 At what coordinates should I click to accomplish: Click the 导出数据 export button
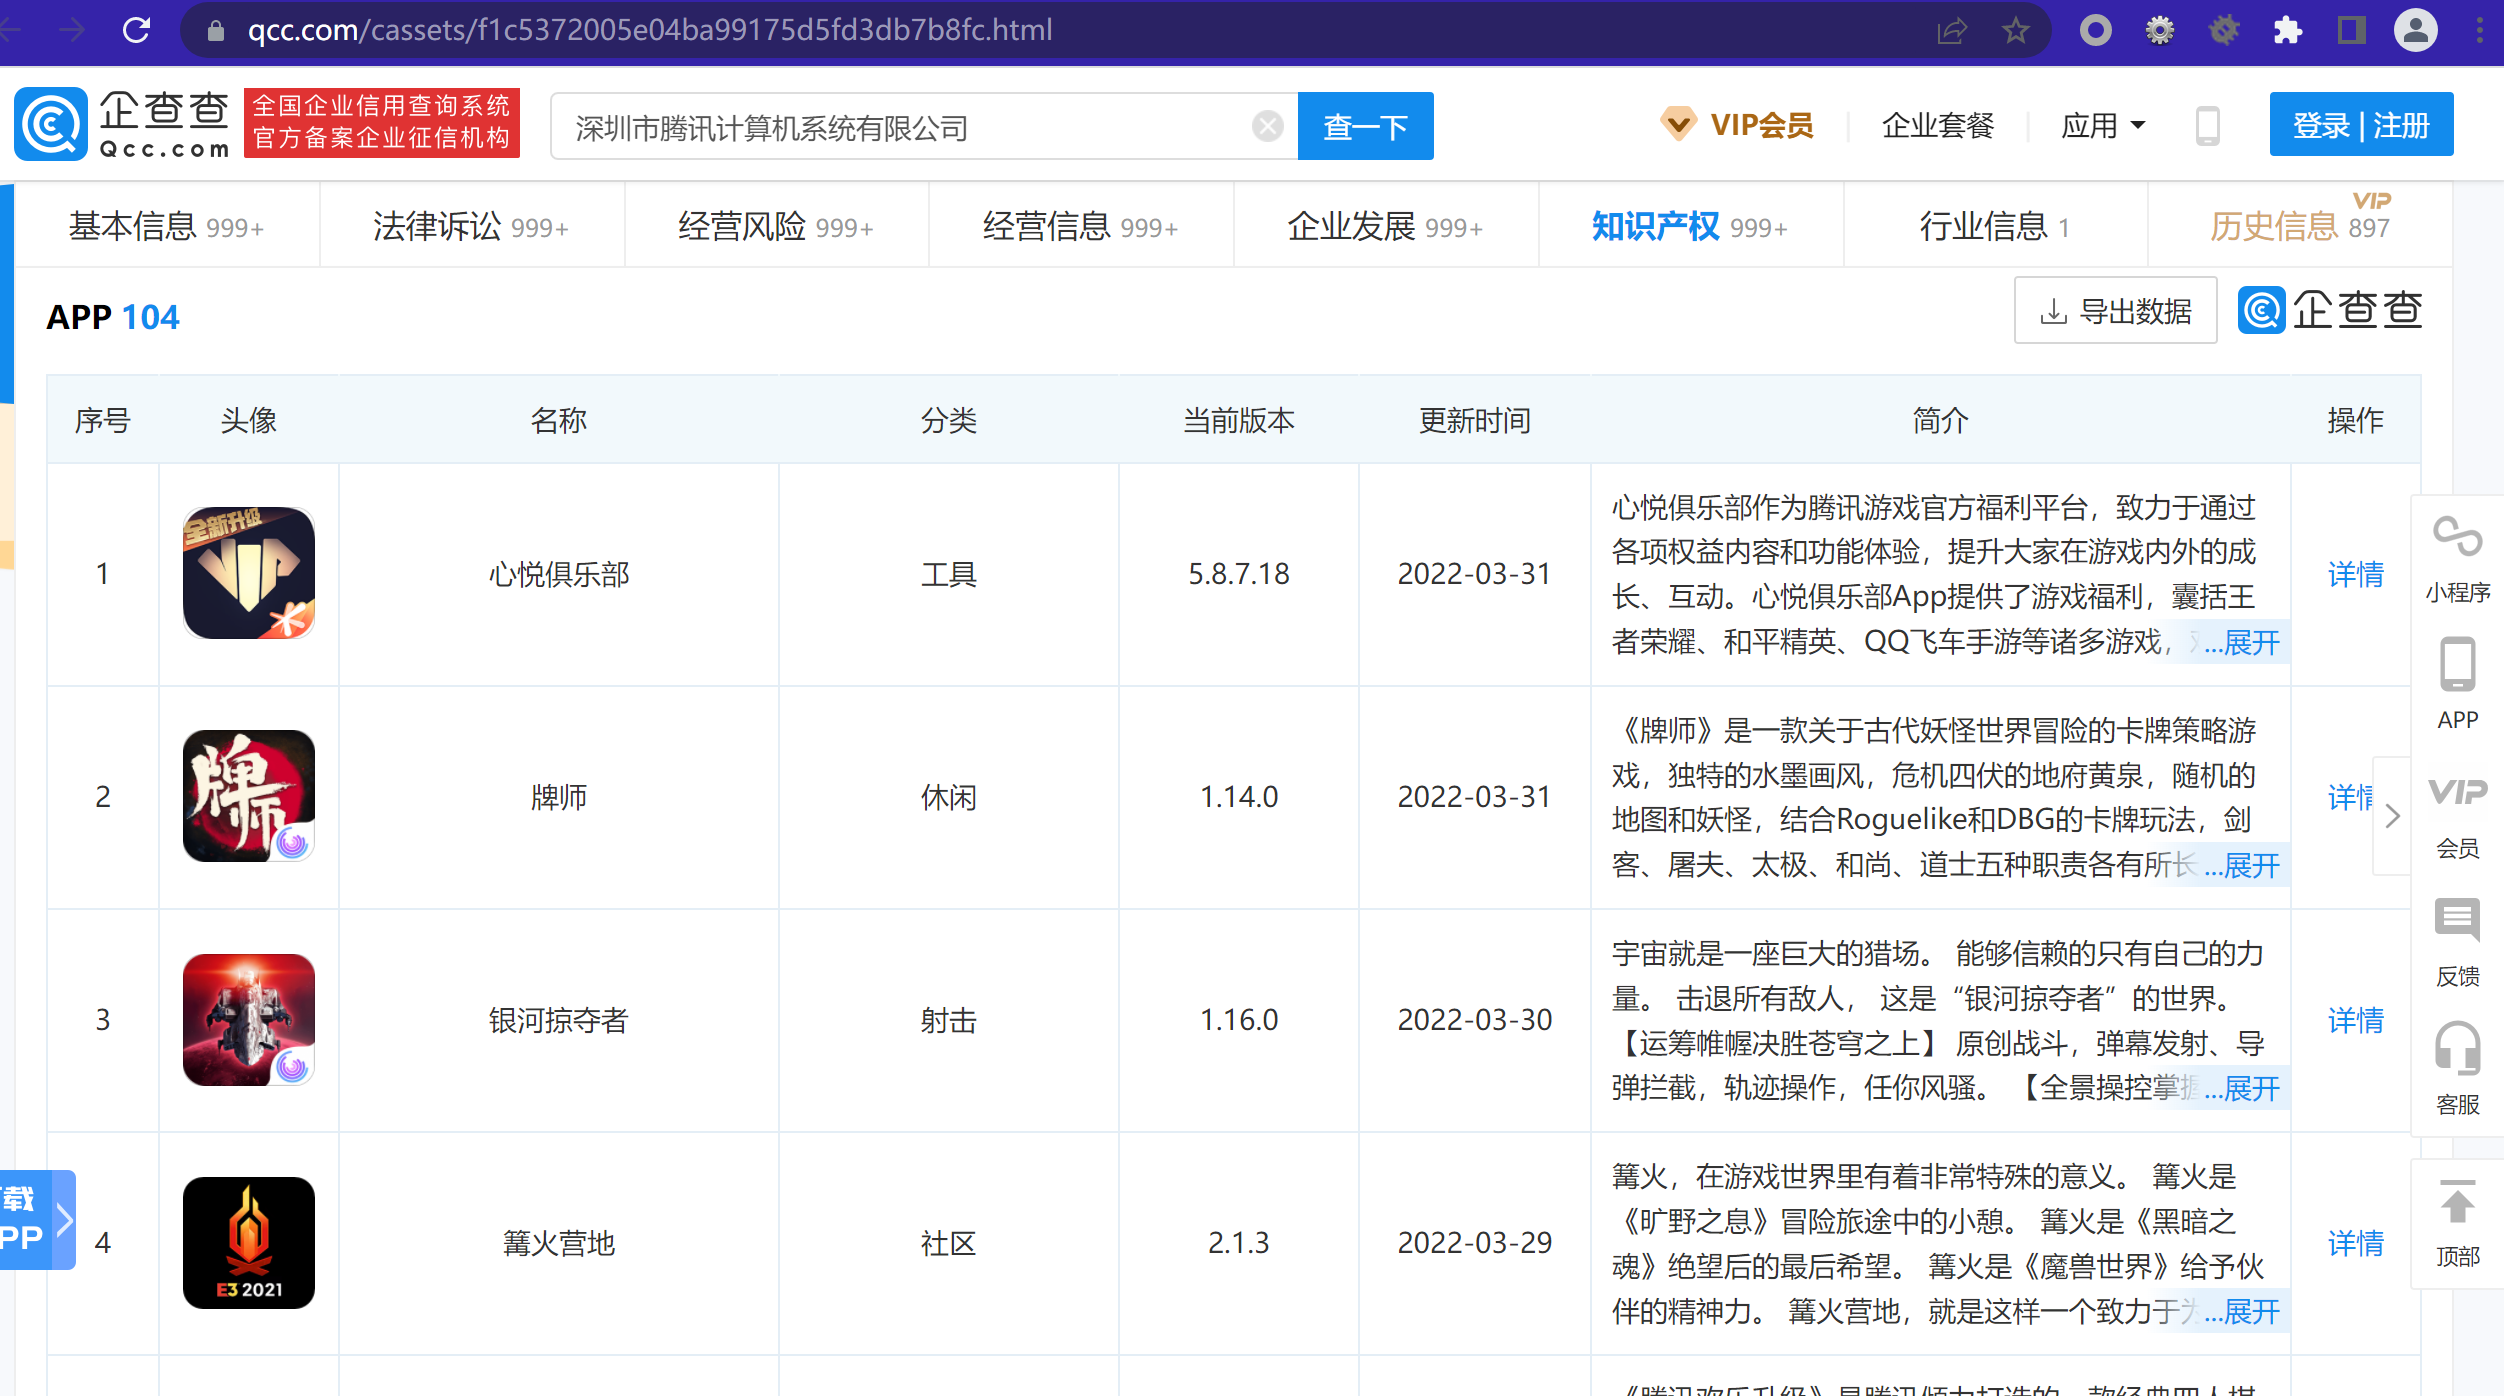(x=2115, y=311)
